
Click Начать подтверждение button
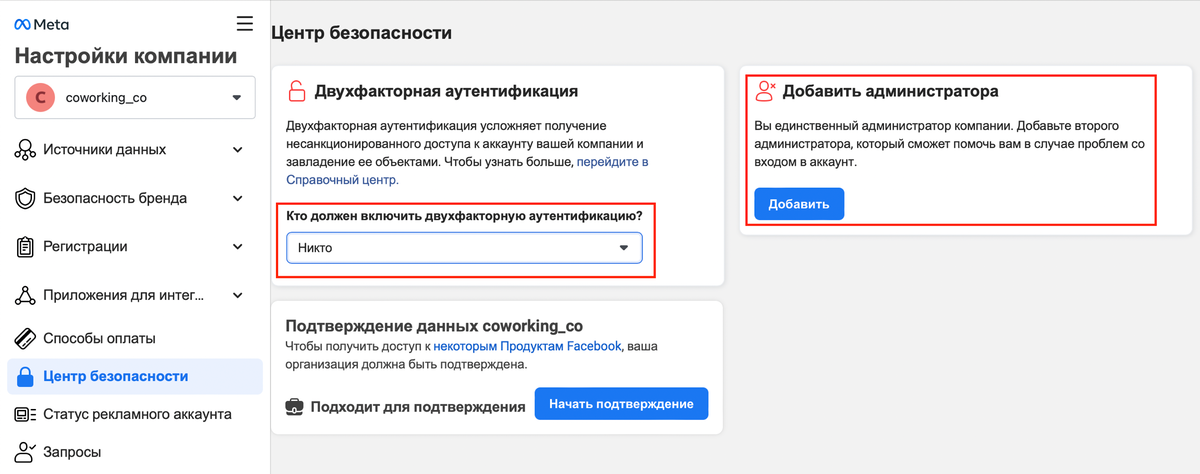tap(621, 403)
